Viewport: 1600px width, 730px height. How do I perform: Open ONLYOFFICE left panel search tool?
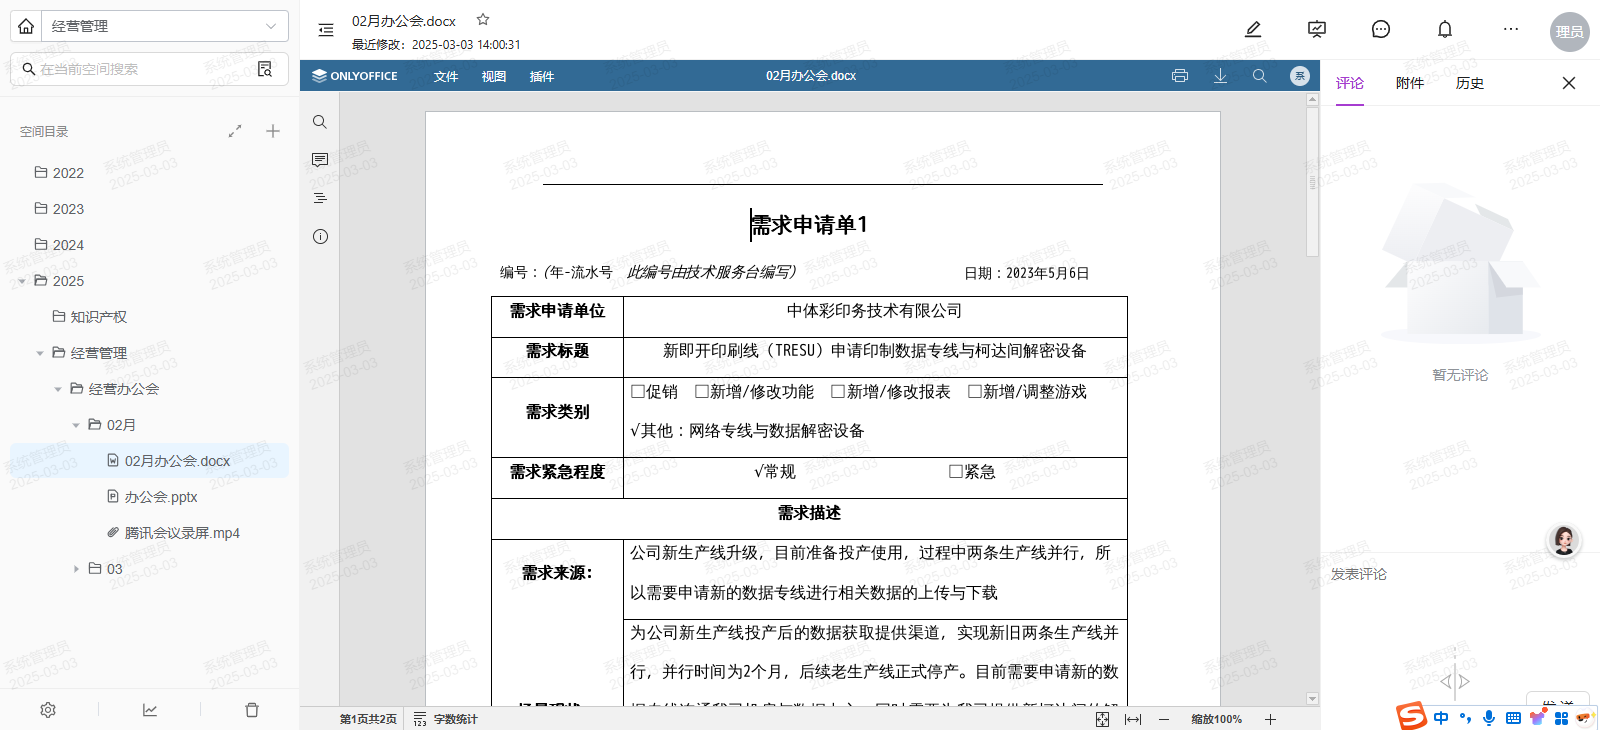(320, 122)
